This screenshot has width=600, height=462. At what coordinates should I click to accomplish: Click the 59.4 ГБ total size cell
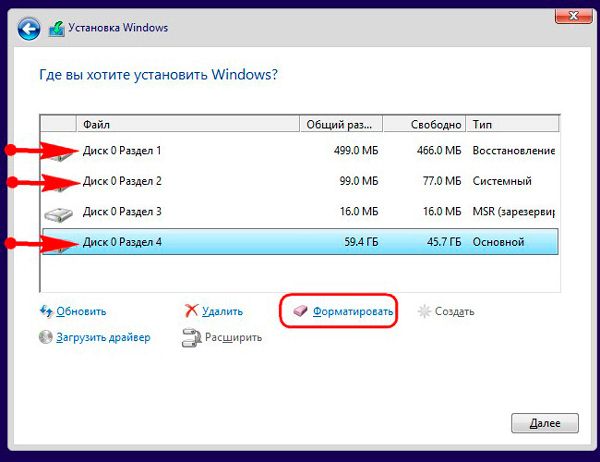click(361, 242)
